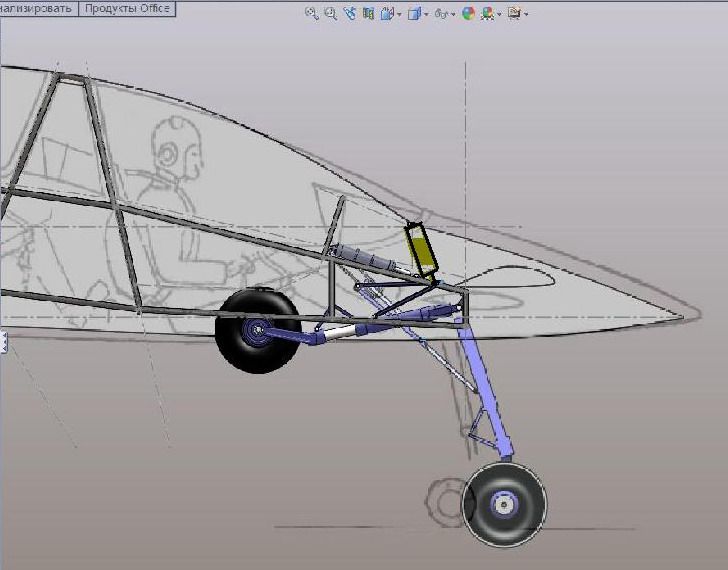Viewport: 728px width, 570px height.
Task: Click the Apply Scene icon
Action: (487, 14)
